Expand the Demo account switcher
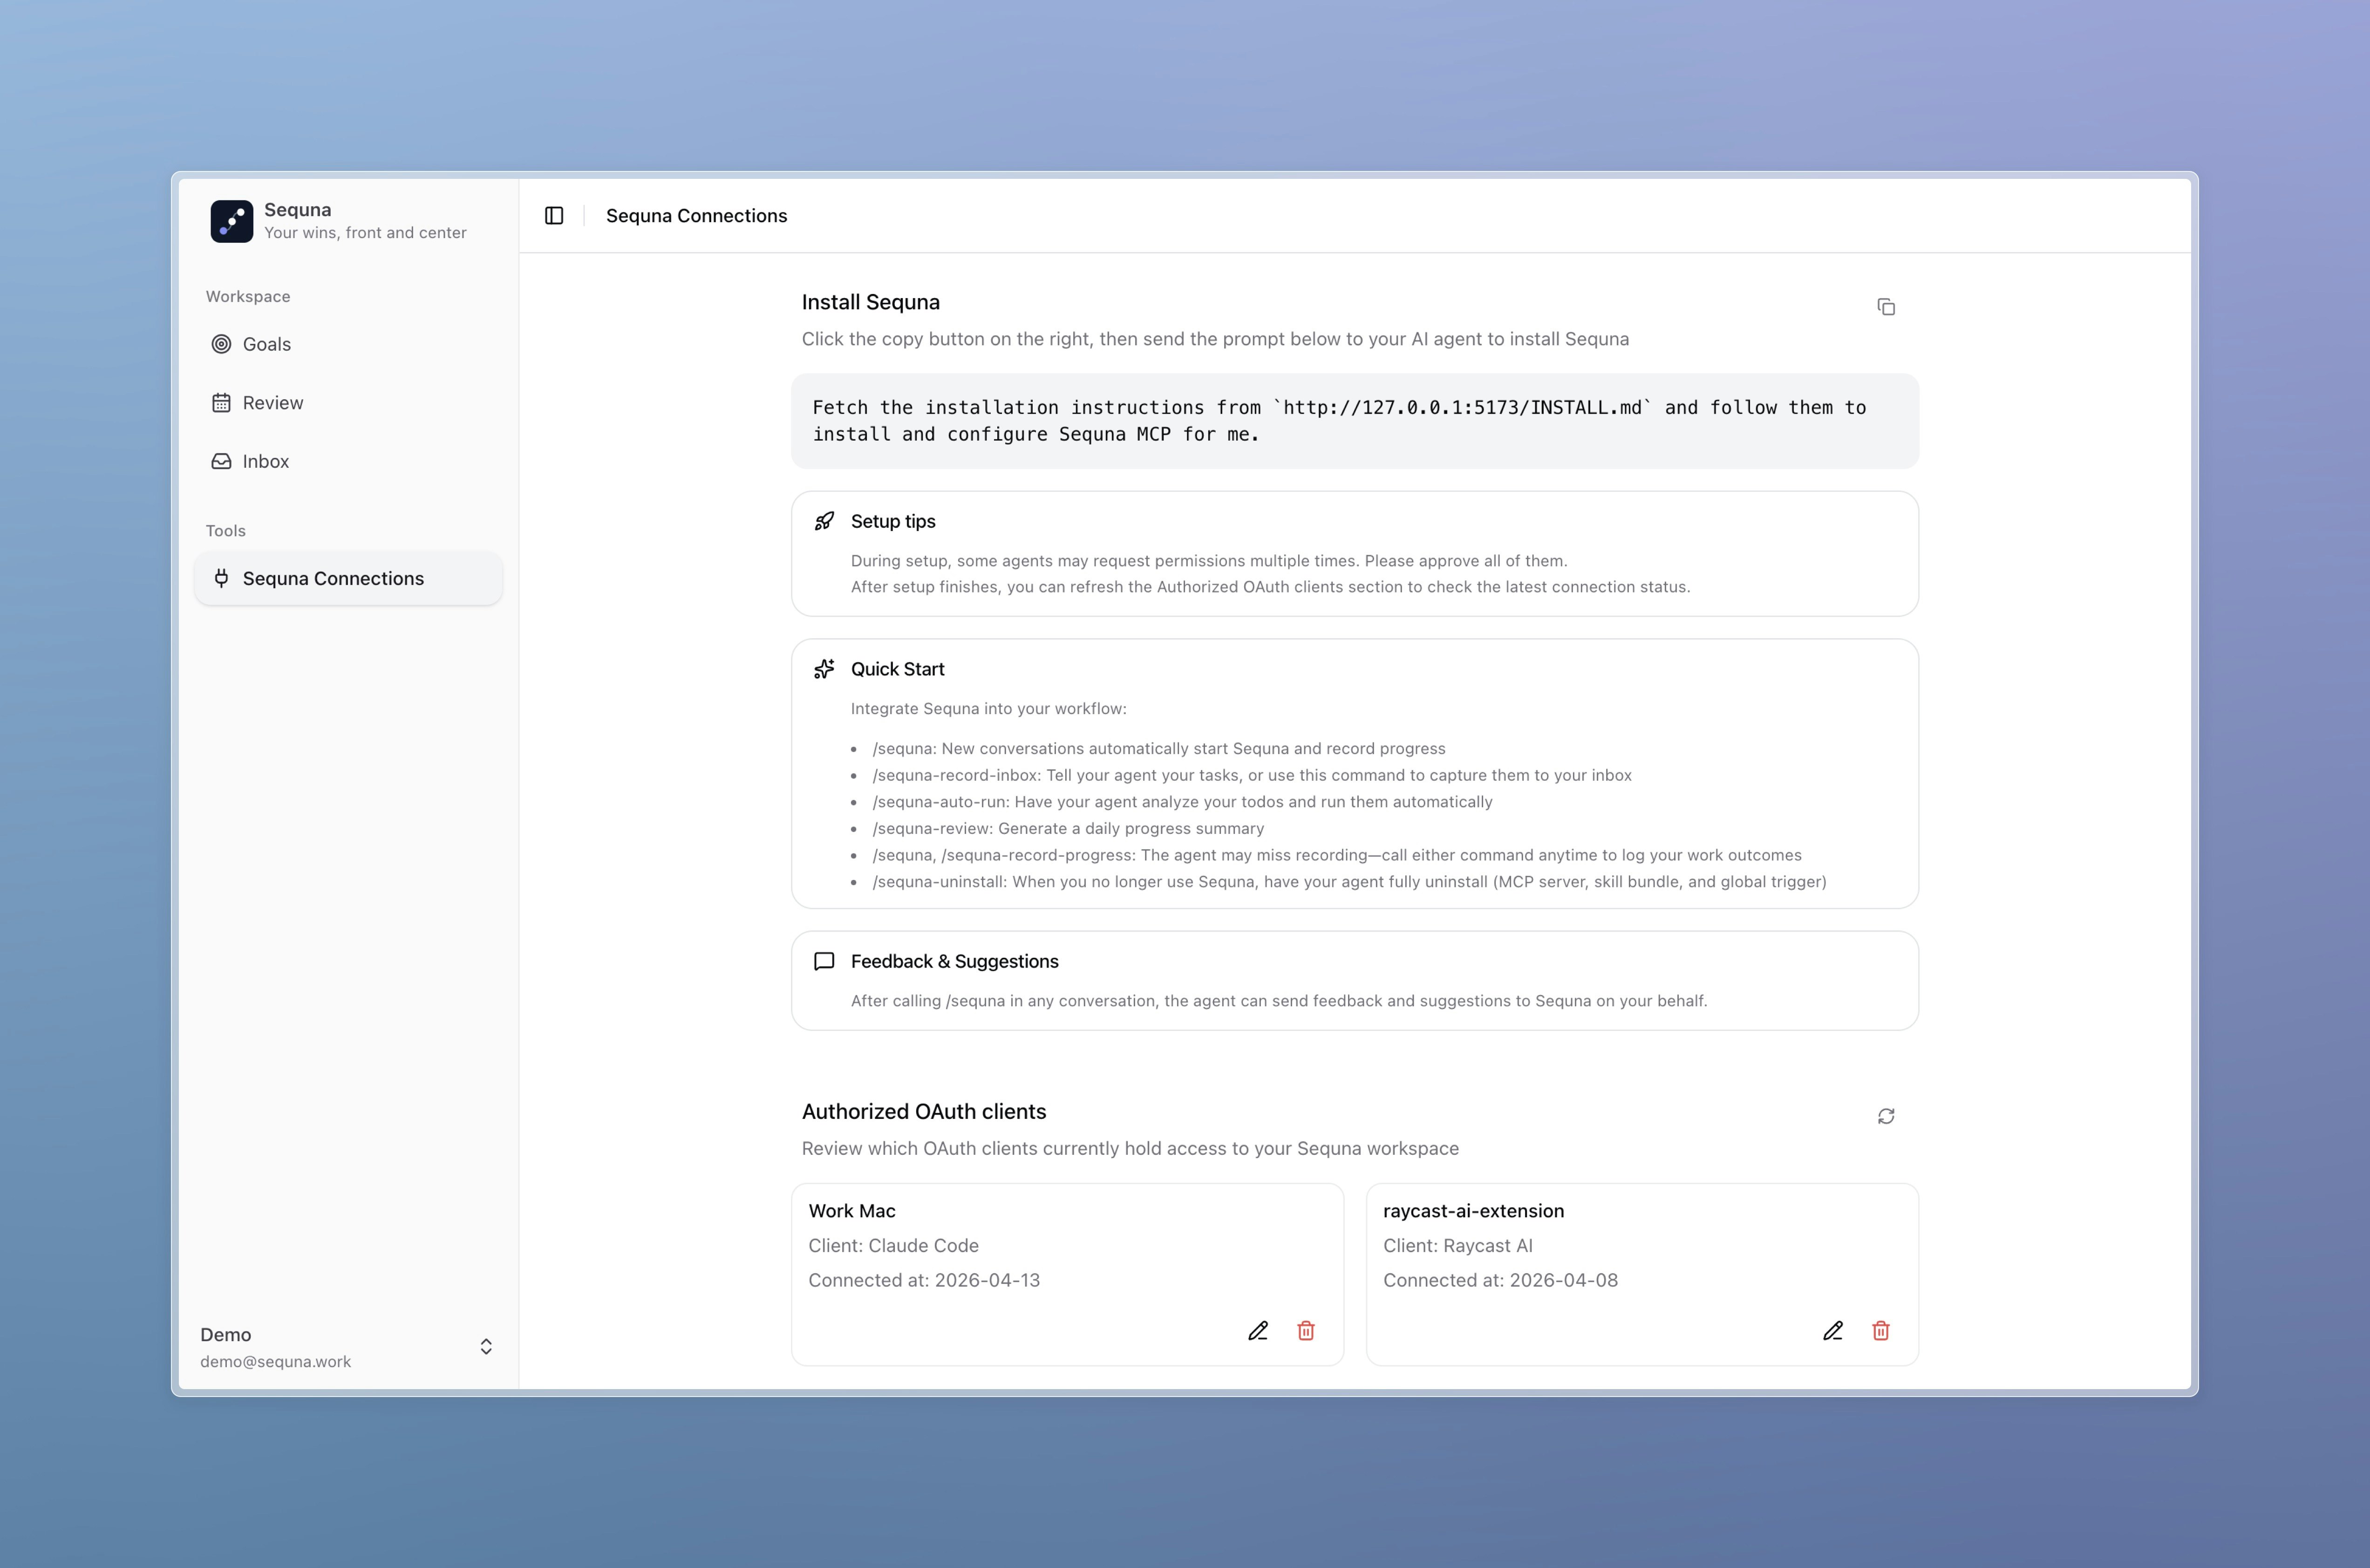Viewport: 2370px width, 1568px height. pos(486,1347)
